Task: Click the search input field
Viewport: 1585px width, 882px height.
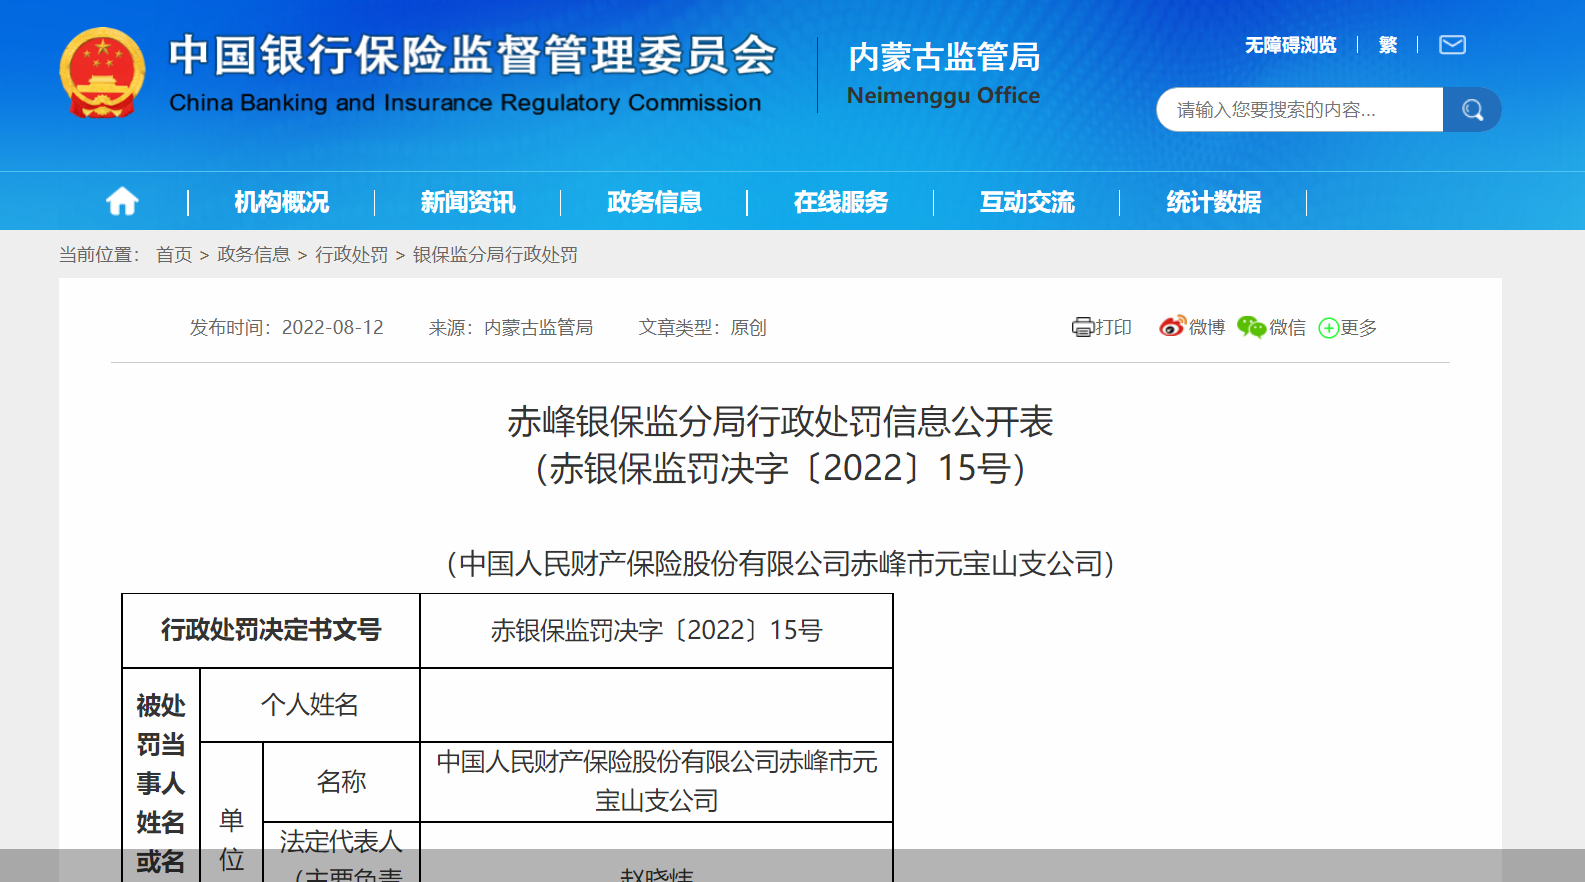Action: pos(1299,110)
